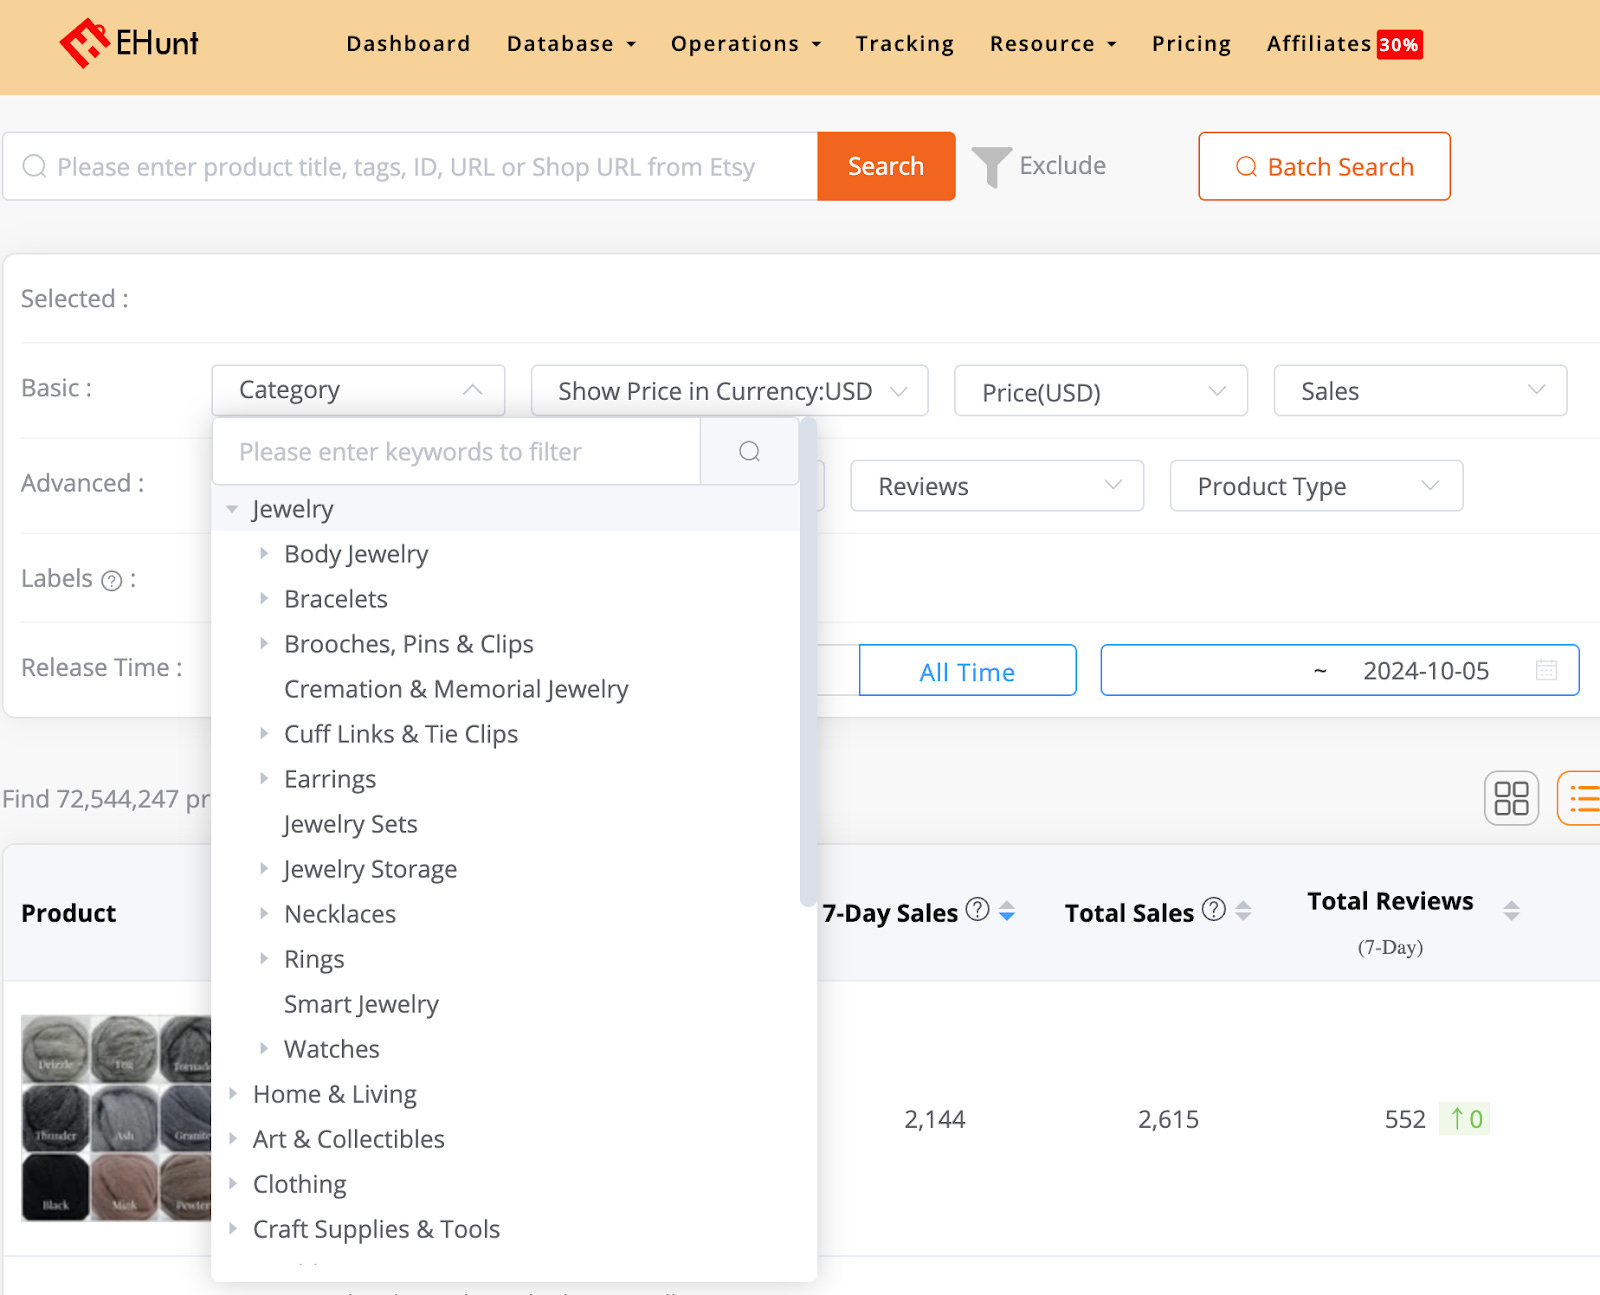Expand Jewelry Storage subcategory arrow
The image size is (1600, 1295).
click(x=264, y=868)
